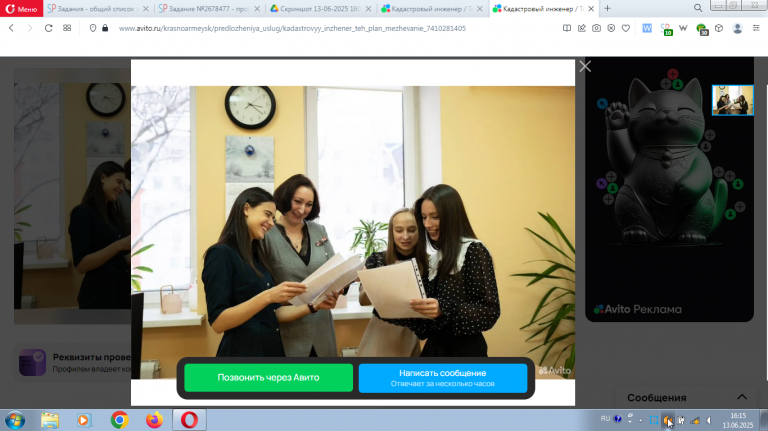Launch media player from taskbar
768x431 pixels.
click(84, 420)
